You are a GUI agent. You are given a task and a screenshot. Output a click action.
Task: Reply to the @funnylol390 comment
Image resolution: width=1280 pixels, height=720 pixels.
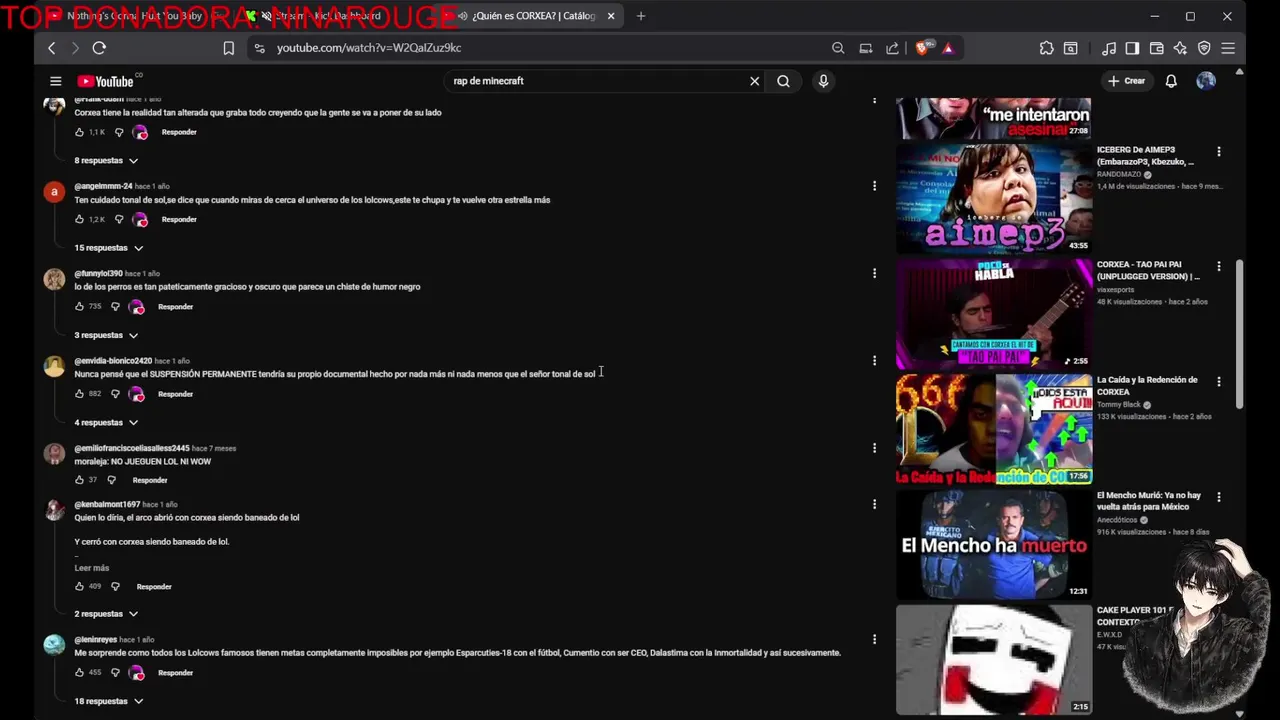(175, 306)
